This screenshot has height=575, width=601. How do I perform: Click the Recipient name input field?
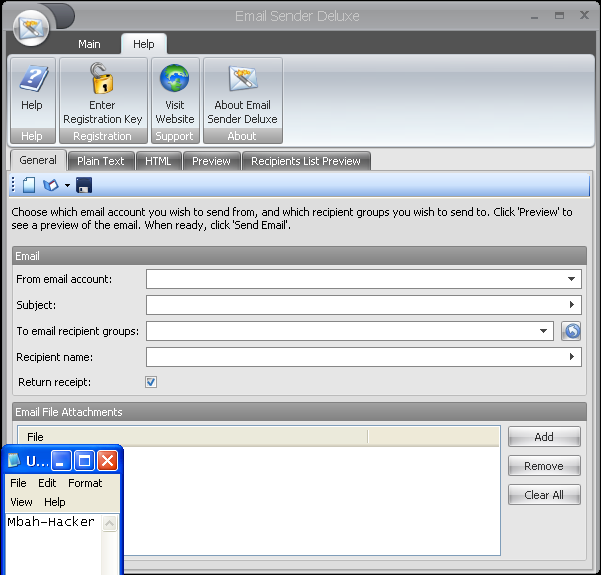(364, 357)
